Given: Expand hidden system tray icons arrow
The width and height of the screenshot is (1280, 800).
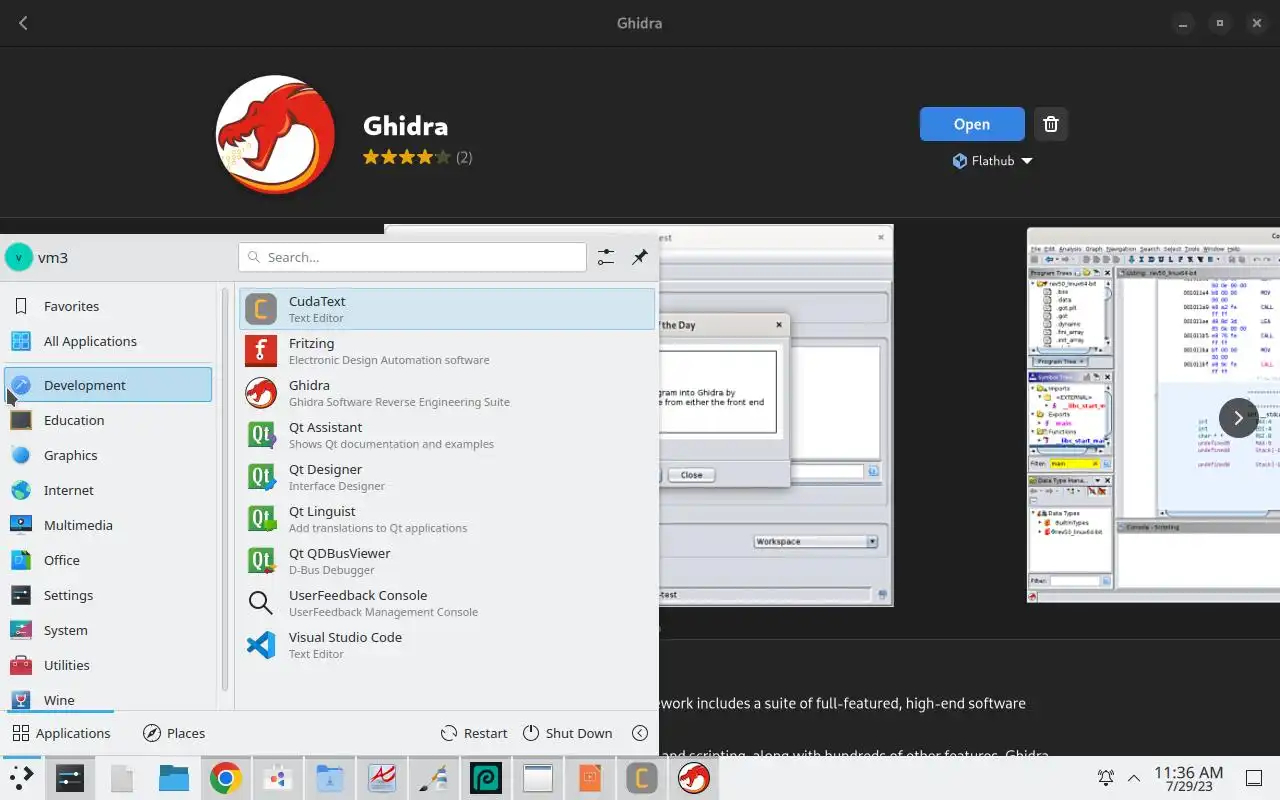Looking at the screenshot, I should coord(1134,778).
